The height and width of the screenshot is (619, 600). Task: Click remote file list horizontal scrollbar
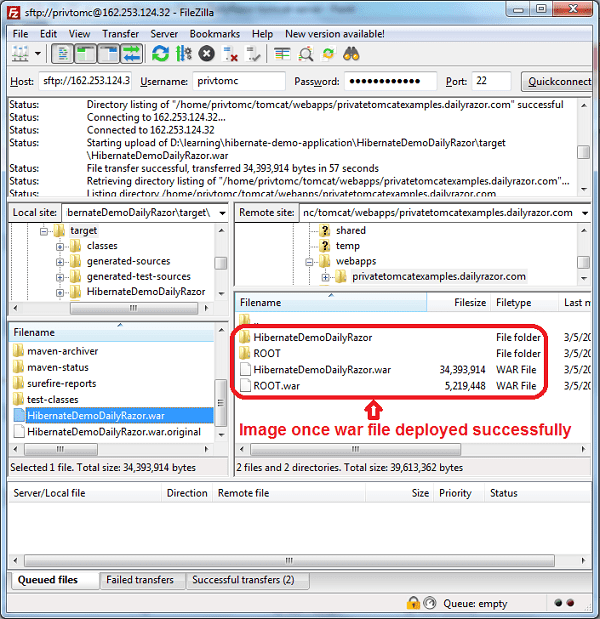[x=355, y=449]
